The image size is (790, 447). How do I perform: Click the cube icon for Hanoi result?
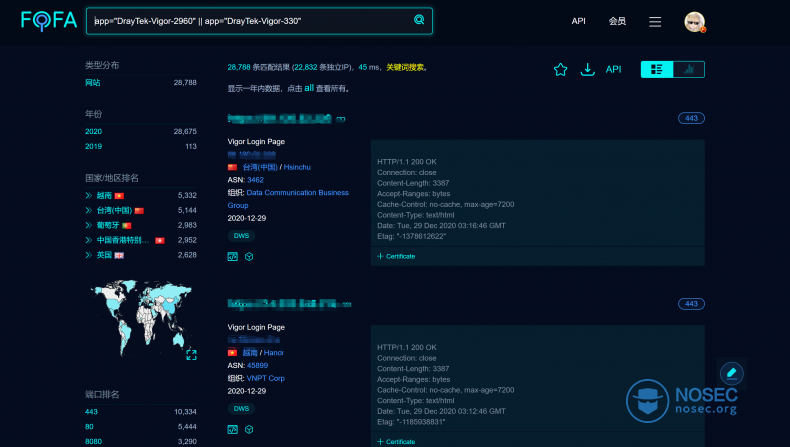pyautogui.click(x=249, y=429)
